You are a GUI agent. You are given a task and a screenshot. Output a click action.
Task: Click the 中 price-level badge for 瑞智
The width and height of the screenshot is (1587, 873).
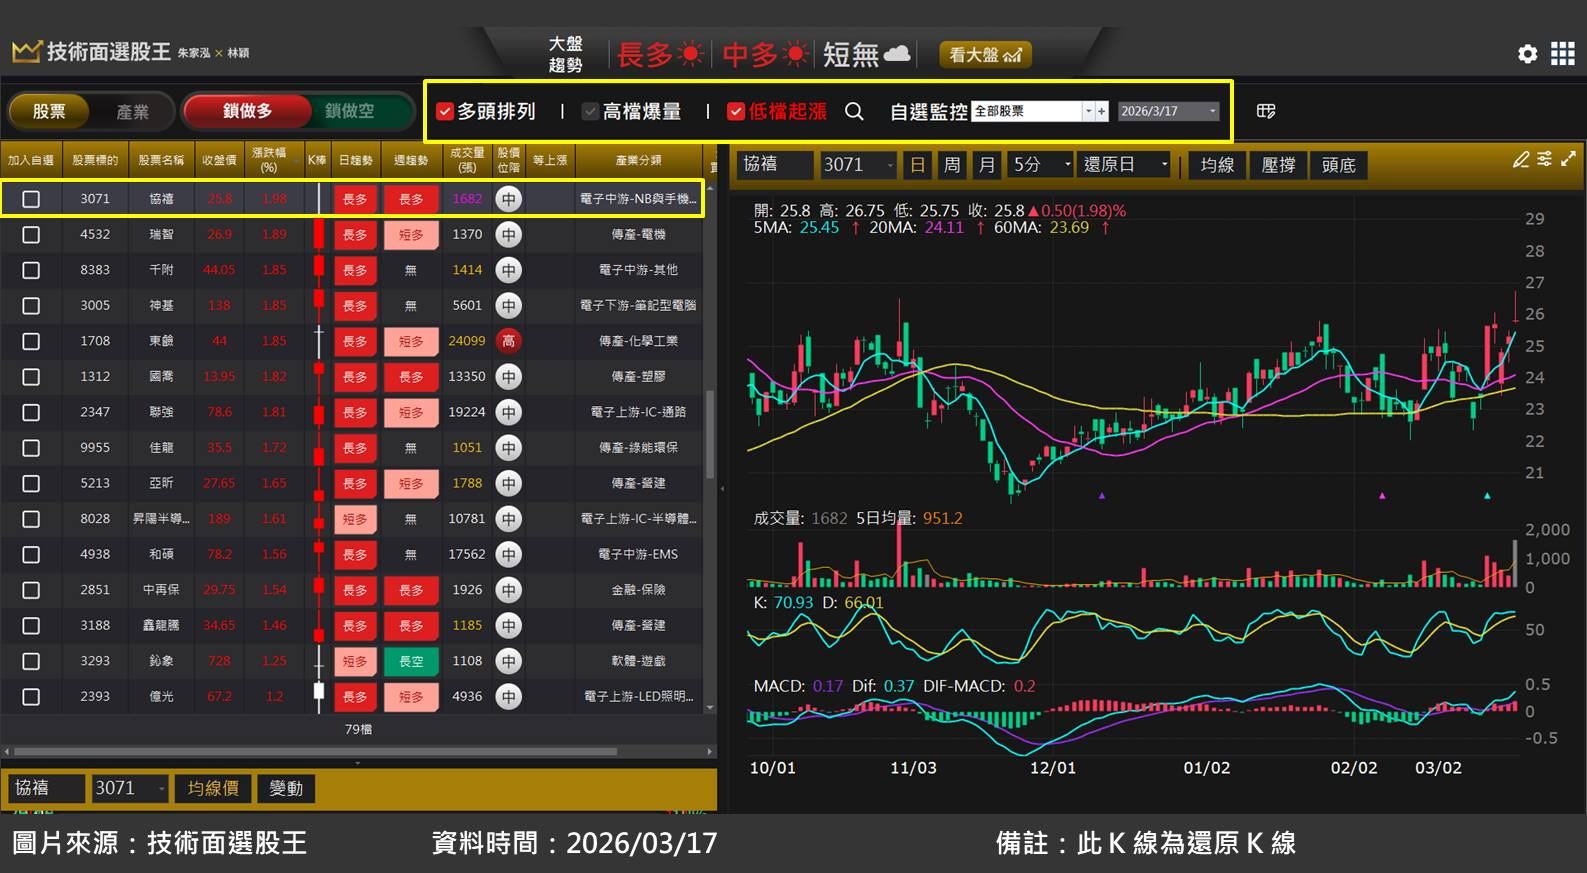(x=508, y=234)
